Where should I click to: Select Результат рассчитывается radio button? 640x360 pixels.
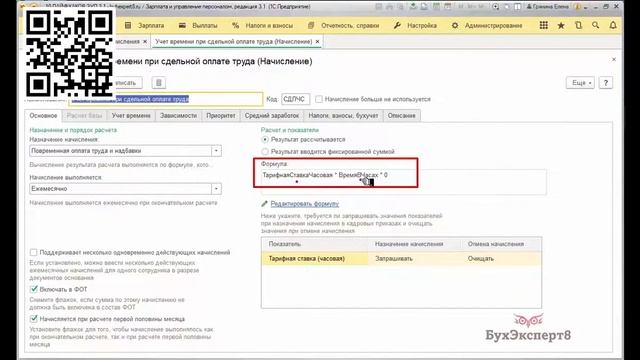[265, 140]
